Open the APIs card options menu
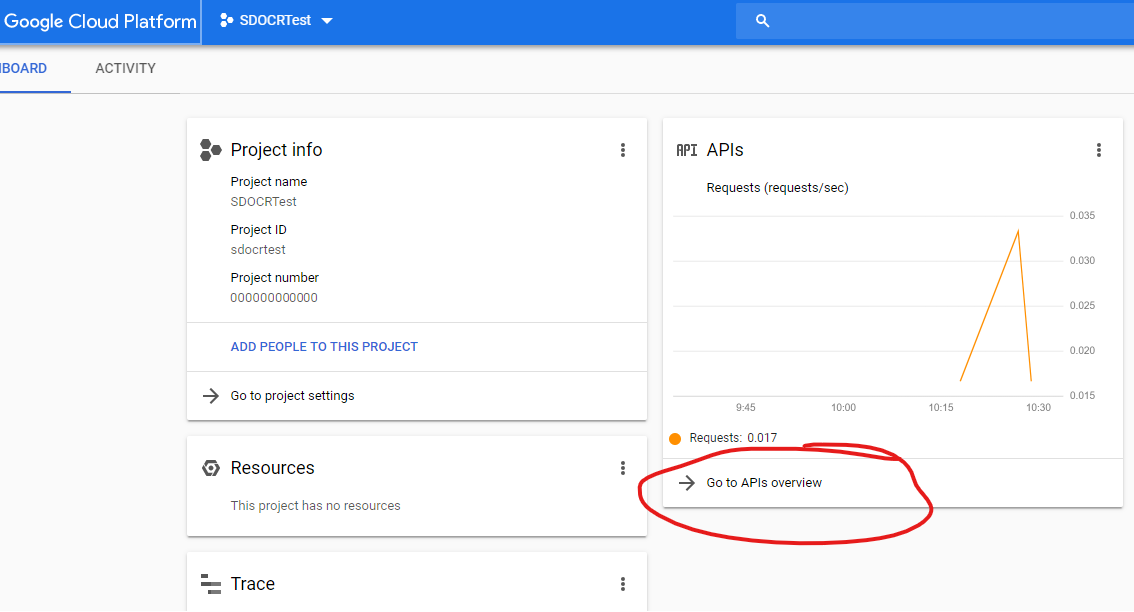Viewport: 1134px width, 612px height. (x=1099, y=150)
